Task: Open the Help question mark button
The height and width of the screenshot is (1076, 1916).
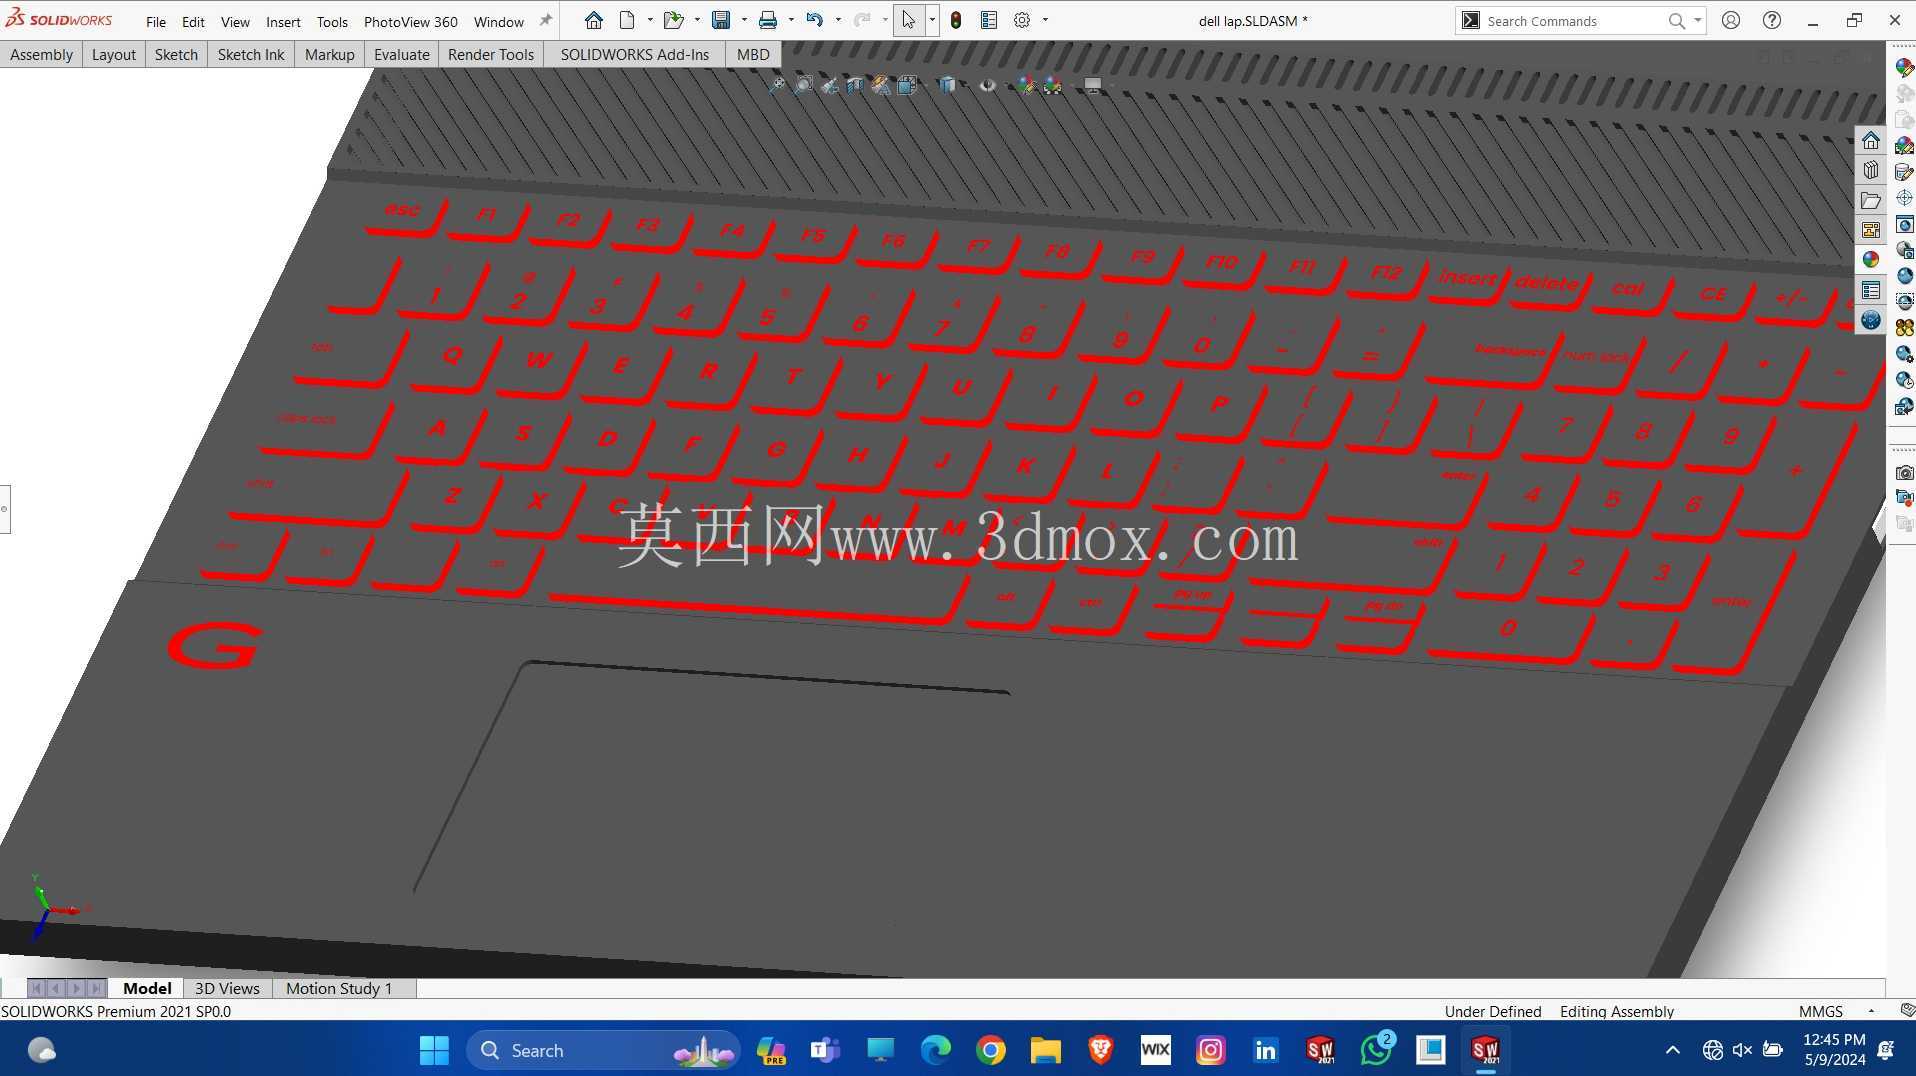Action: (1771, 20)
